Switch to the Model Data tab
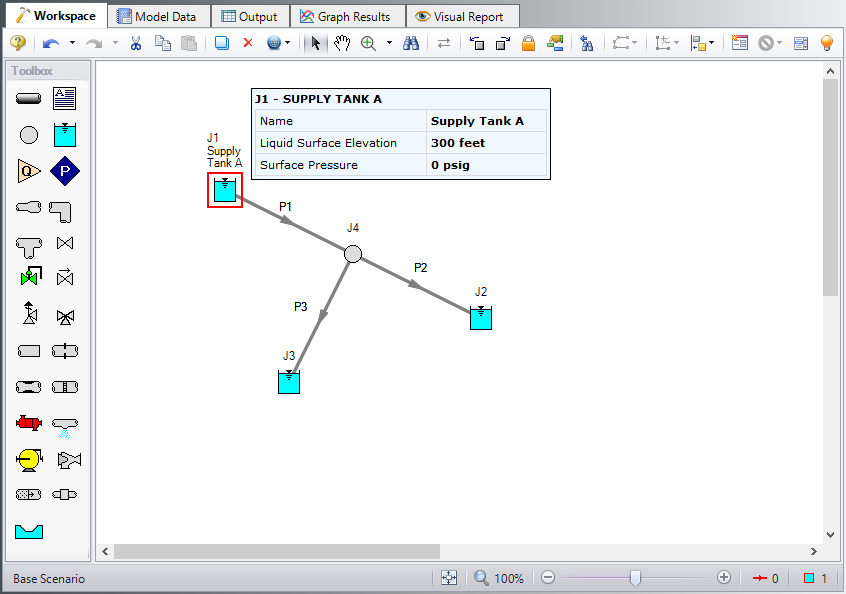 click(x=158, y=16)
